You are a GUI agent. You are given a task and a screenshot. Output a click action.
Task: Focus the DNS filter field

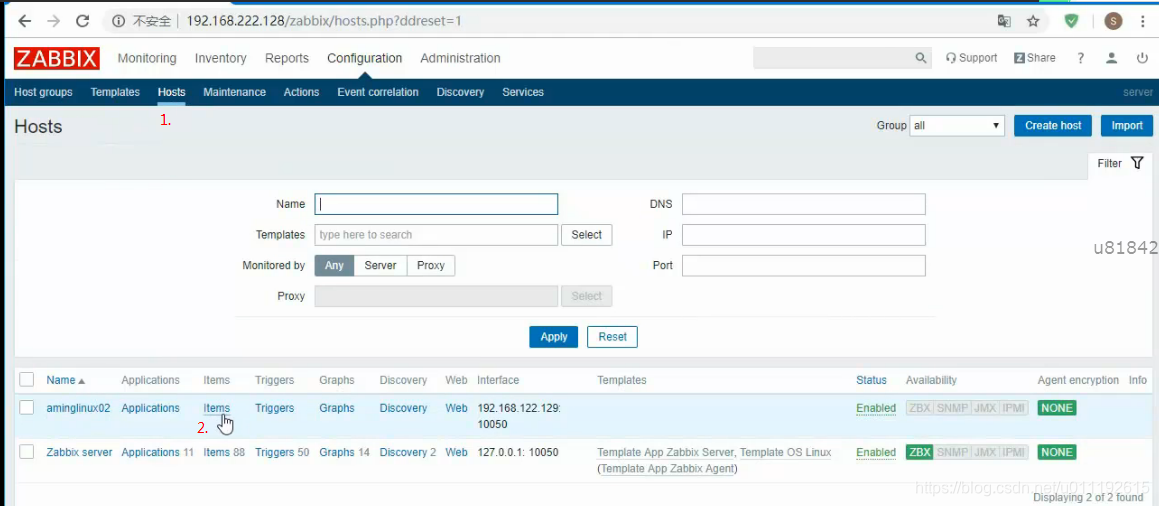803,204
